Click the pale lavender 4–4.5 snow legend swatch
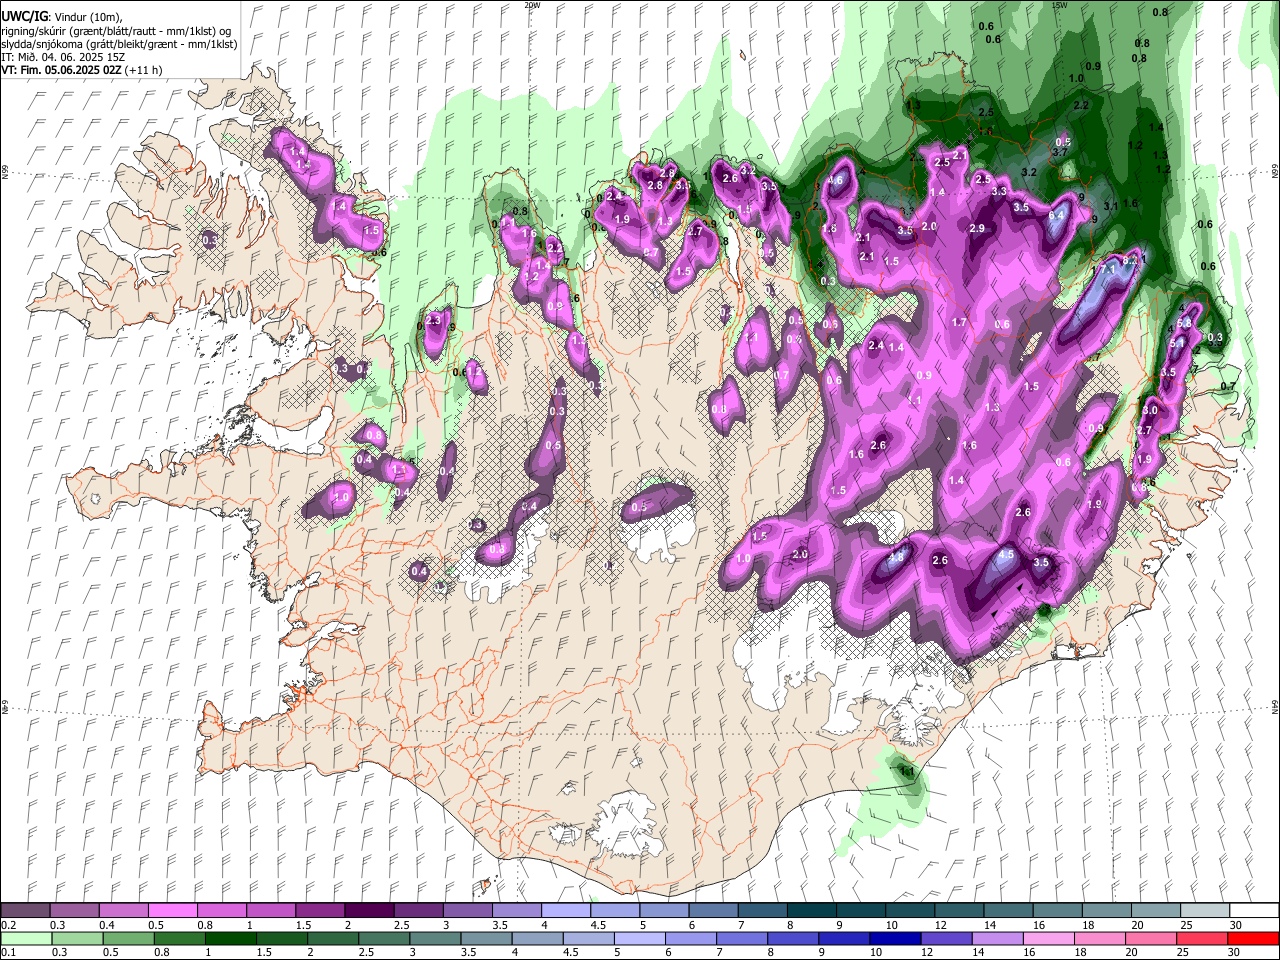The height and width of the screenshot is (960, 1280). click(565, 910)
